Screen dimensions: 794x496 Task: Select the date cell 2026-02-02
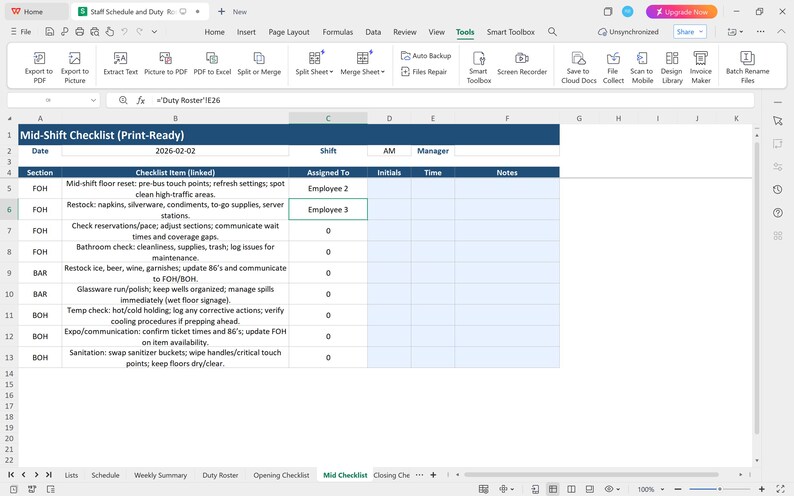click(175, 151)
